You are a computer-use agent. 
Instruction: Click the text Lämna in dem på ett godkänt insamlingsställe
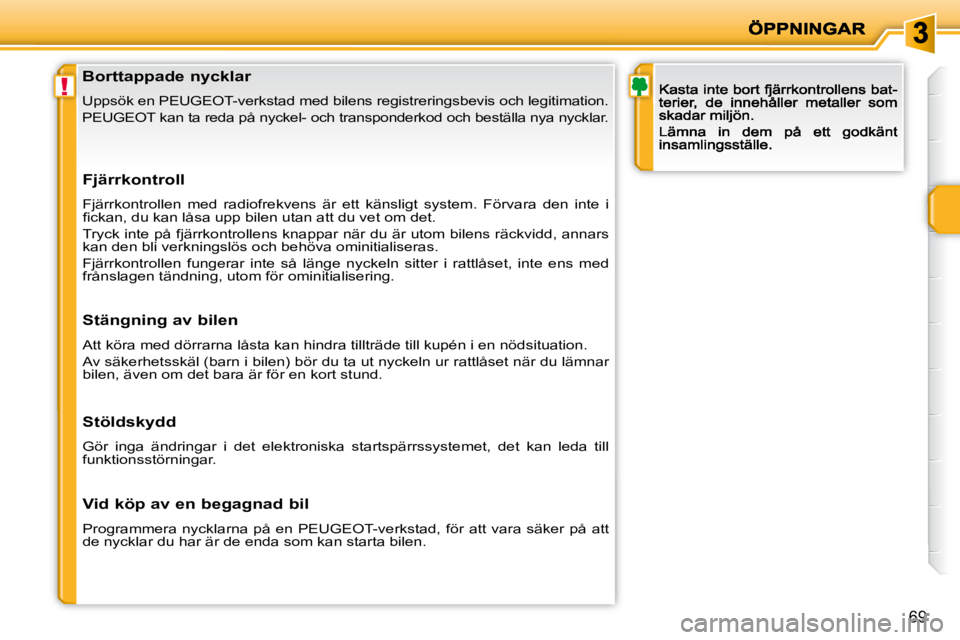pyautogui.click(x=778, y=138)
